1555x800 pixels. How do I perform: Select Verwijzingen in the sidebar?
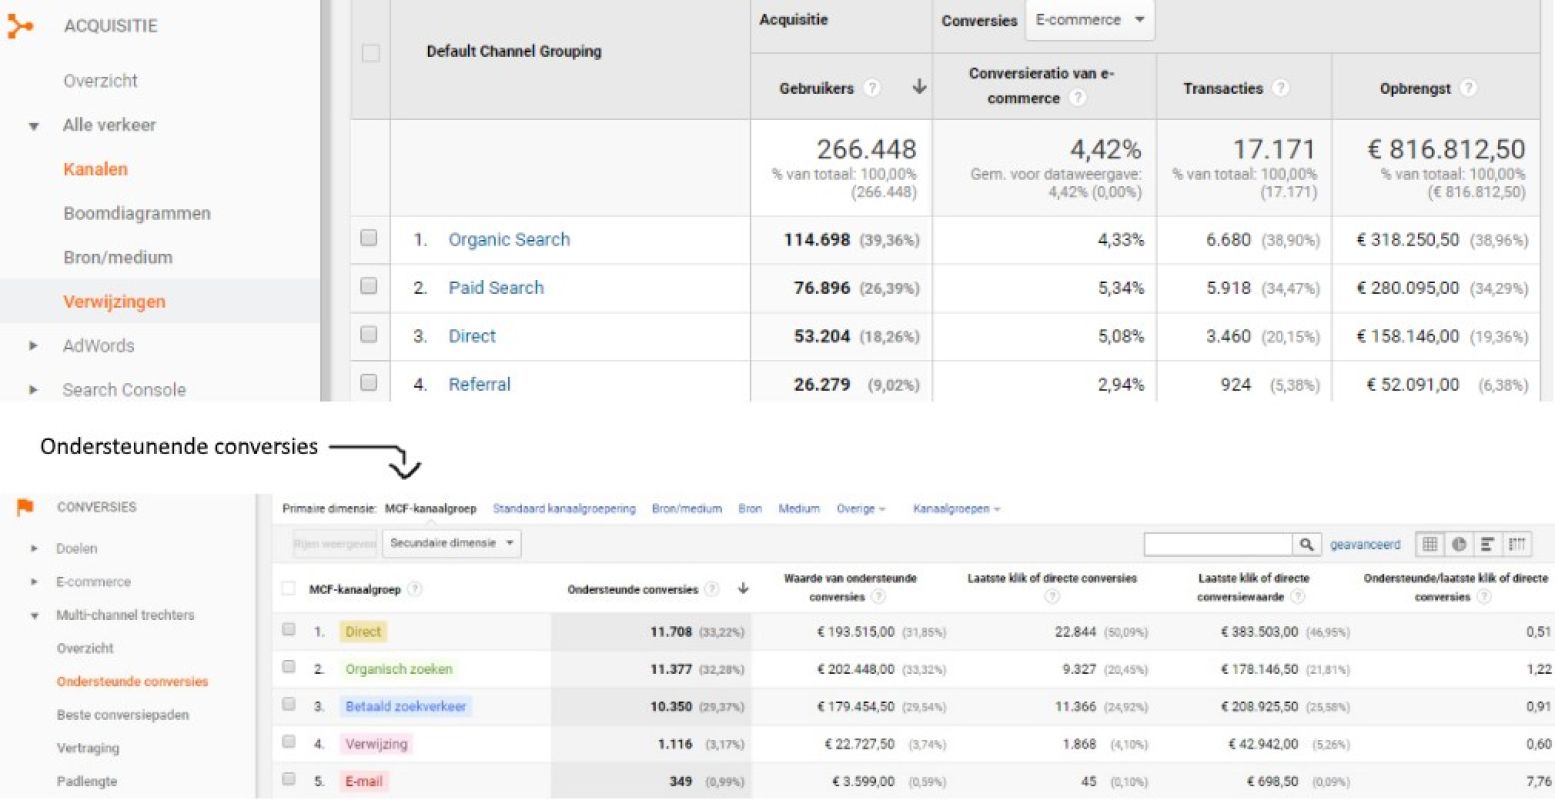[114, 301]
